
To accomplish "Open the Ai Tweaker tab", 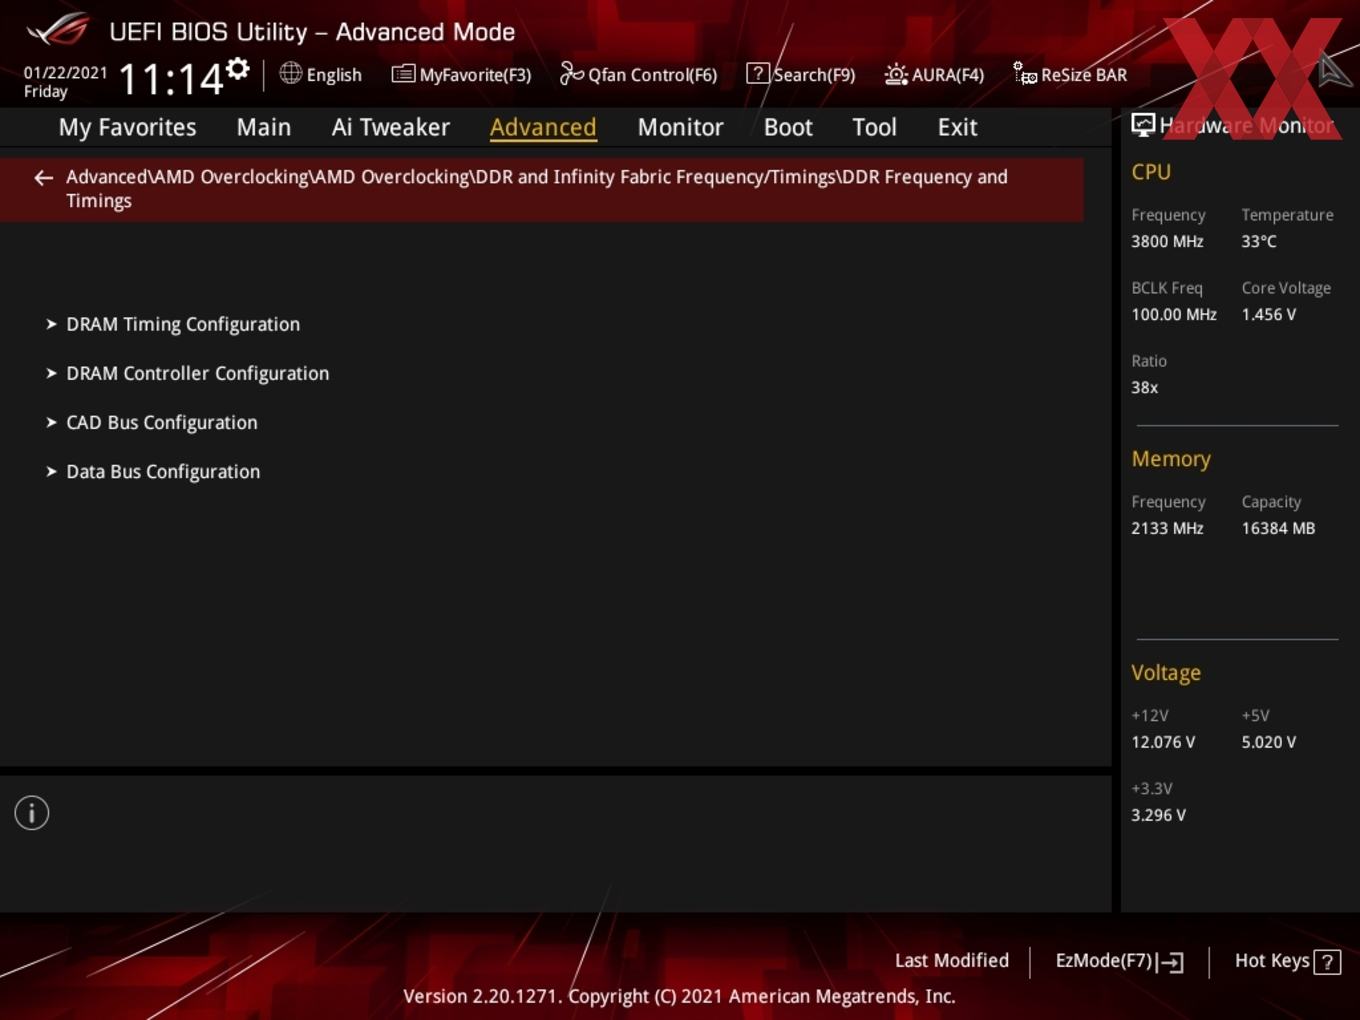I will (391, 127).
